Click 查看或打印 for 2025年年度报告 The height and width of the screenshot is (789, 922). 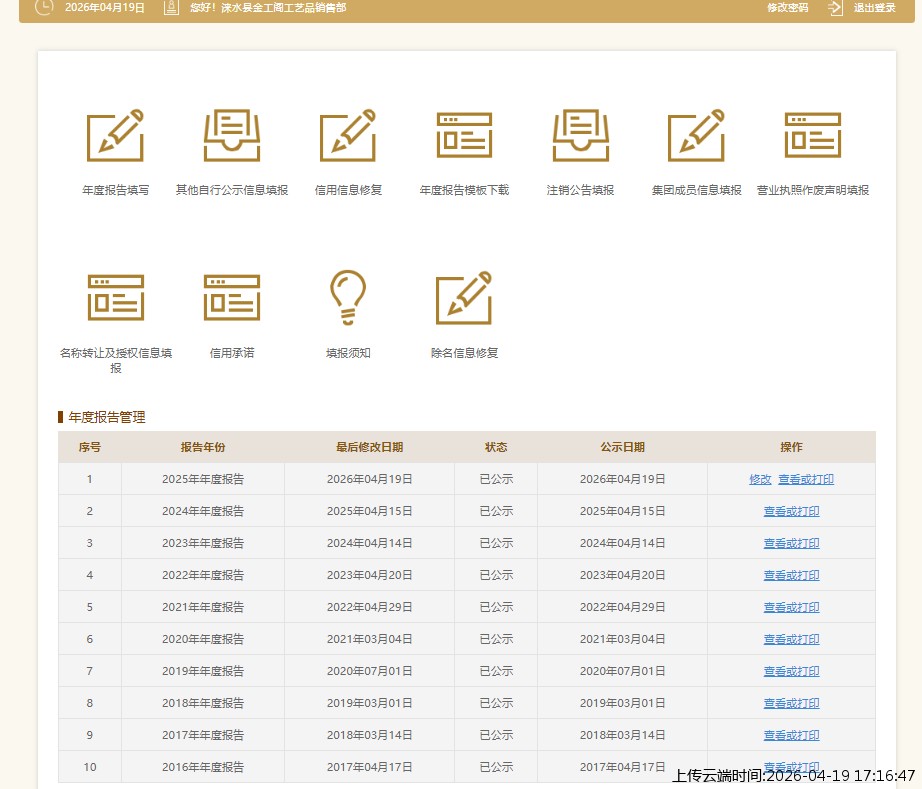point(806,479)
